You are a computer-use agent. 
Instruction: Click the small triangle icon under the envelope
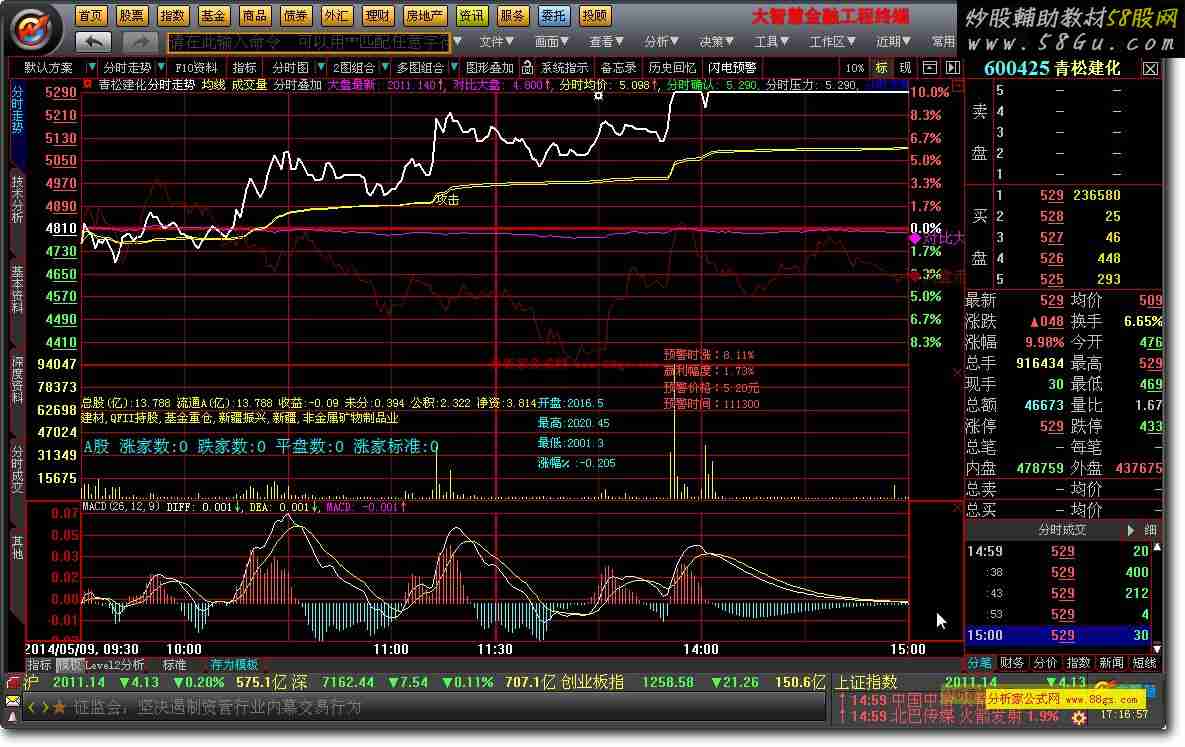(x=13, y=716)
